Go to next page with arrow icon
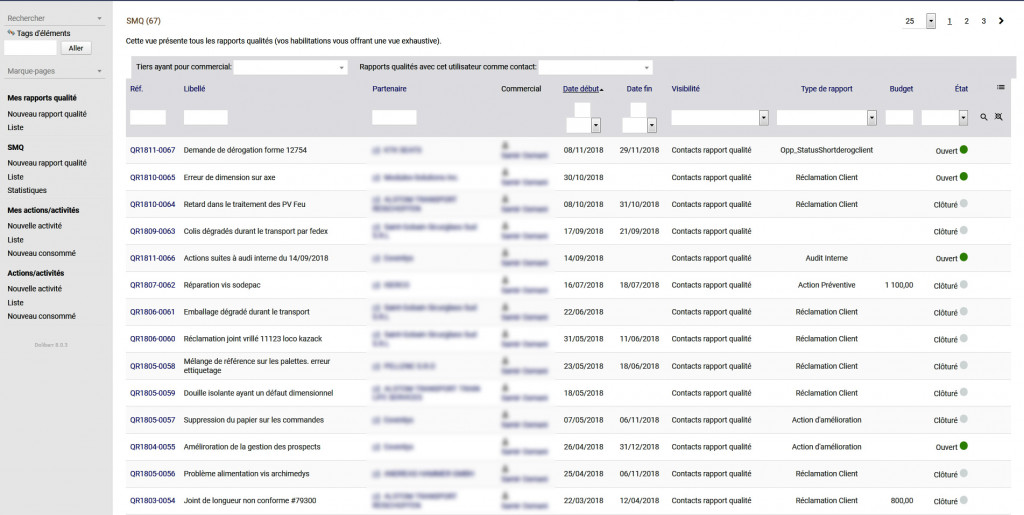1024x515 pixels. [1001, 21]
